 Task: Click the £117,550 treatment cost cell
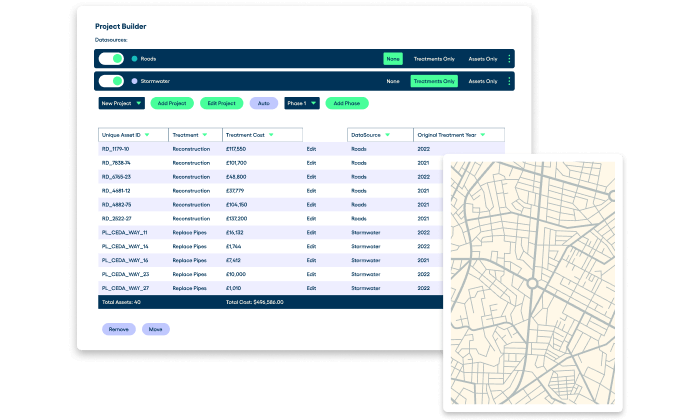pyautogui.click(x=236, y=149)
